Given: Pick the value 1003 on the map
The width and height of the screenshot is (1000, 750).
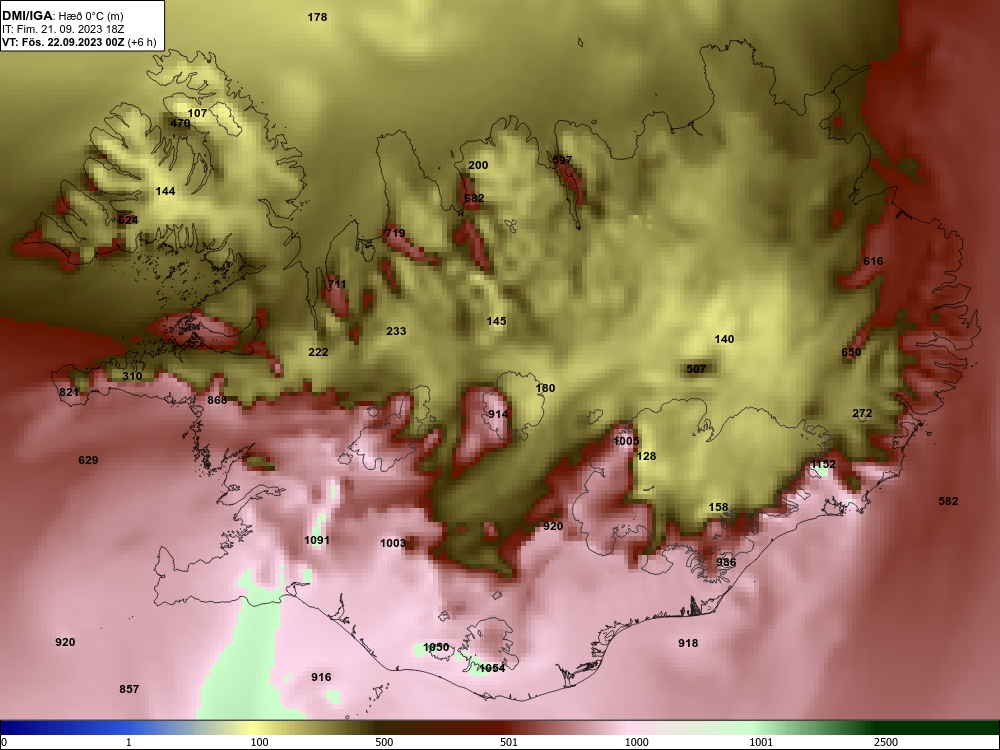Looking at the screenshot, I should point(393,543).
